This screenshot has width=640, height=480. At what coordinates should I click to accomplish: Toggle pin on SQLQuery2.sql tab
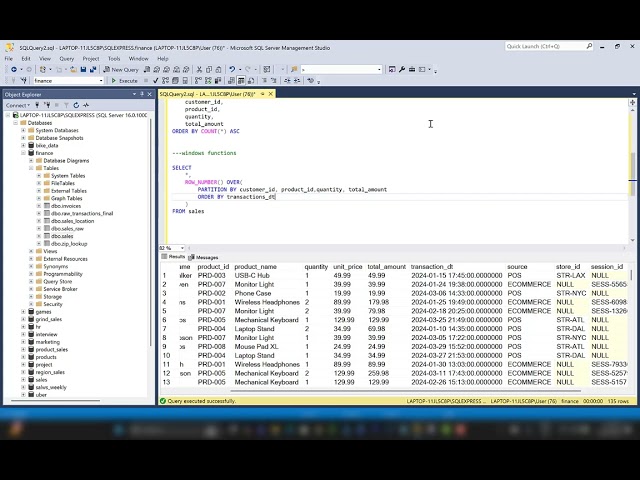point(262,94)
